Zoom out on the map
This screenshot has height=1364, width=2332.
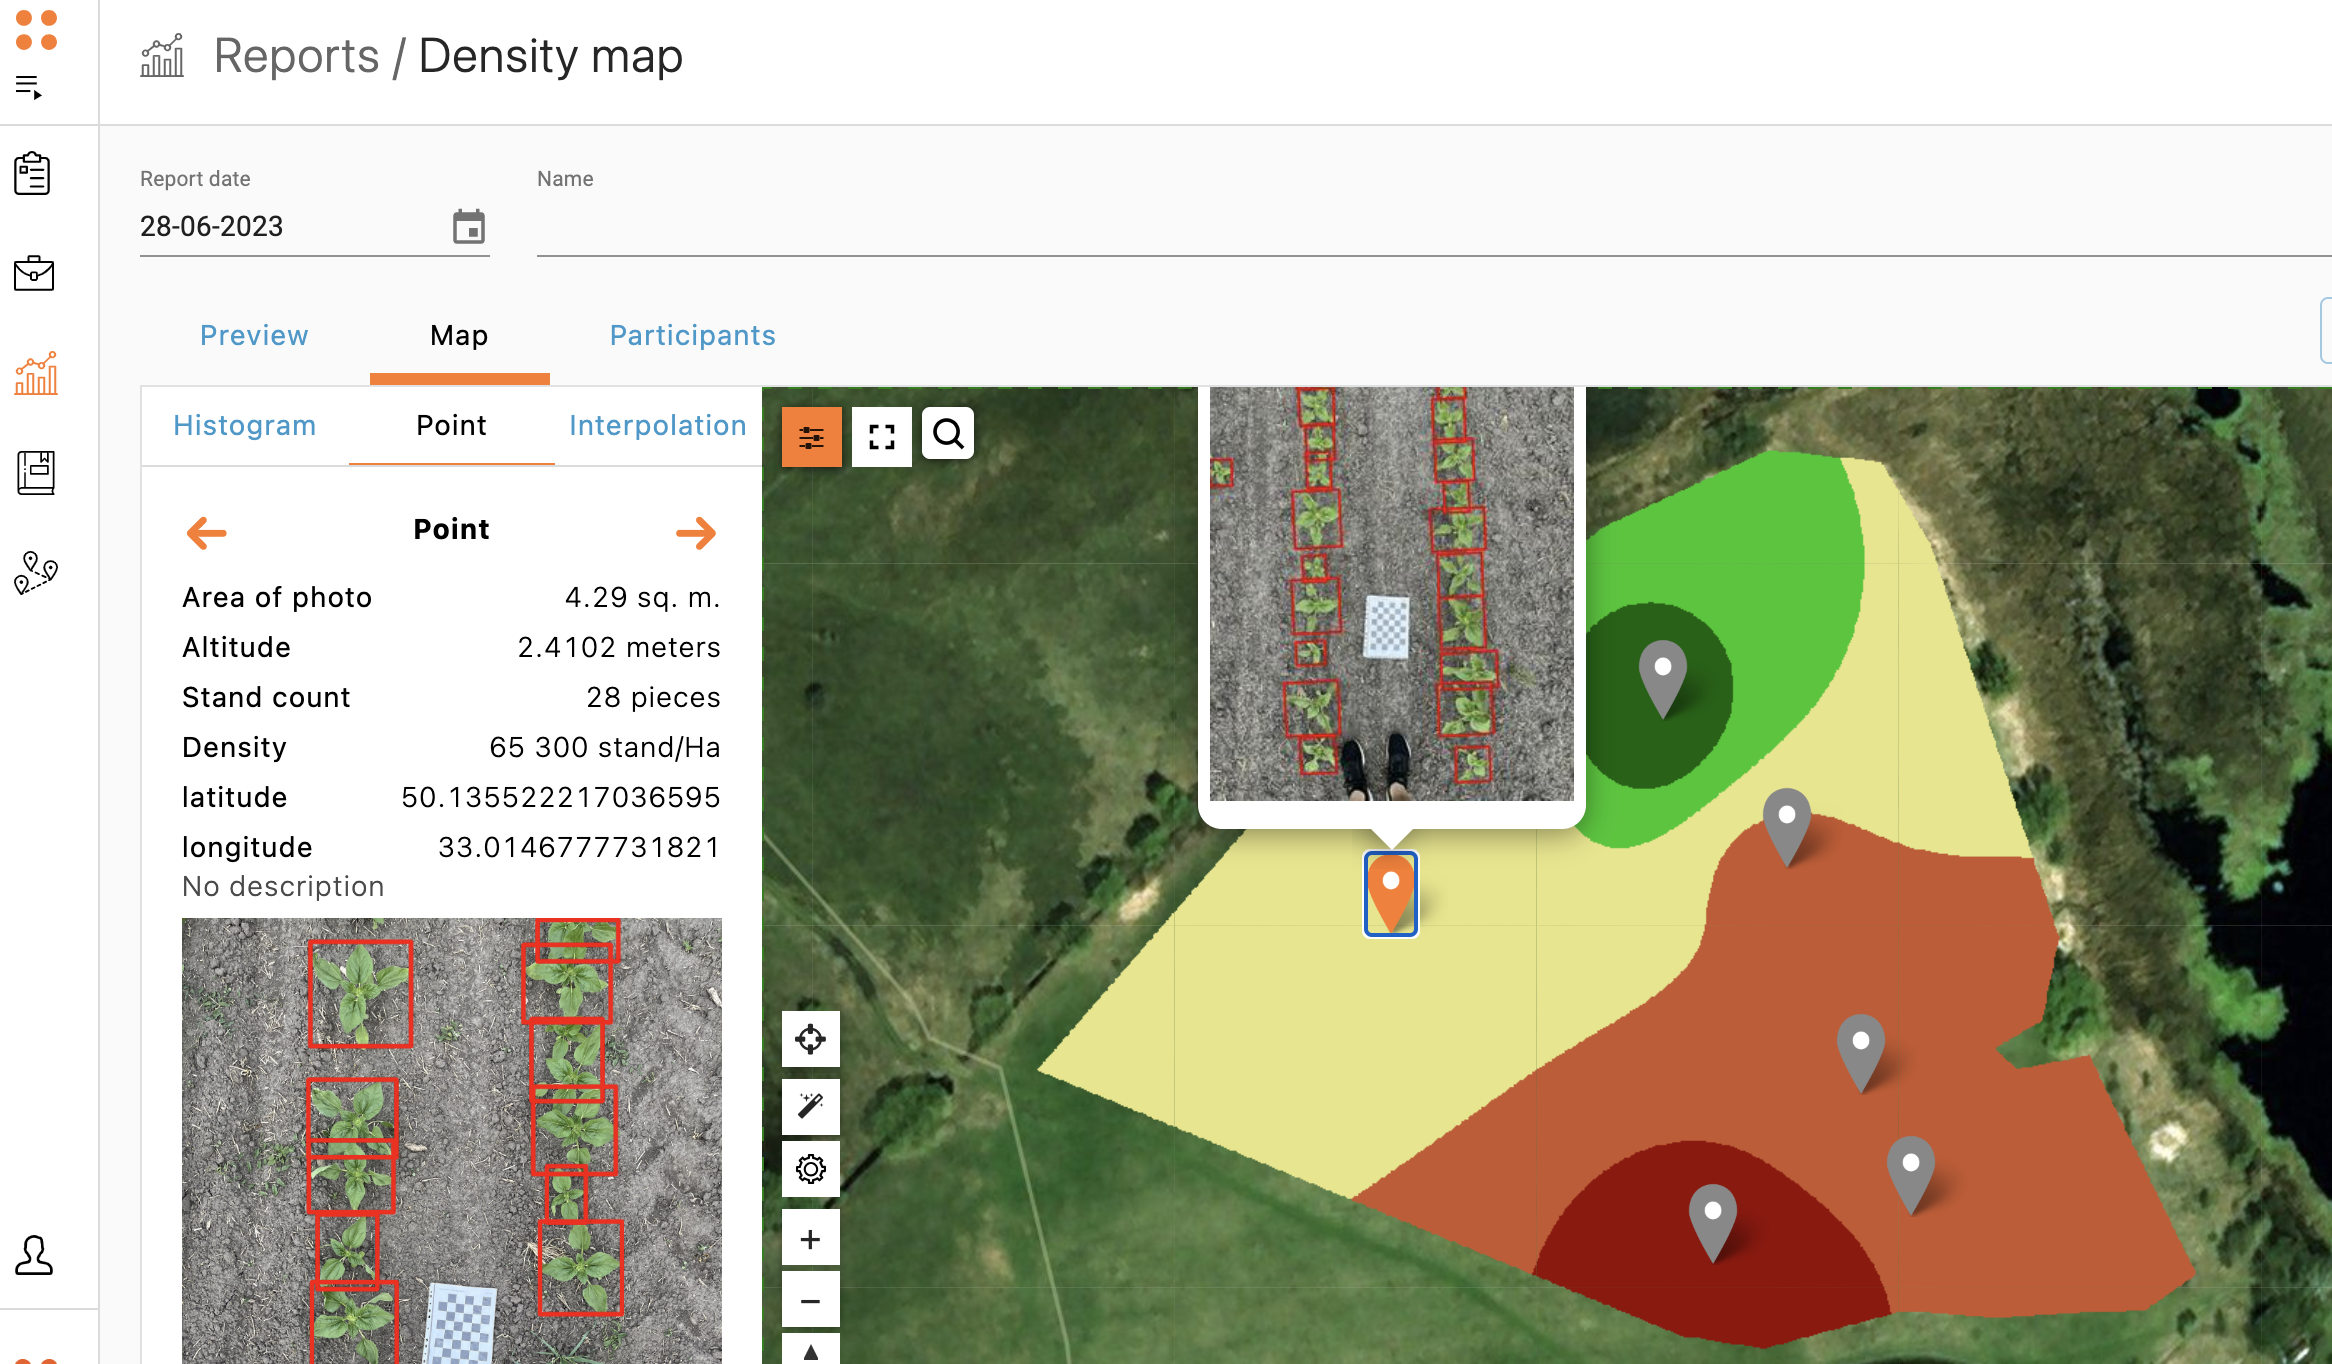click(x=810, y=1301)
